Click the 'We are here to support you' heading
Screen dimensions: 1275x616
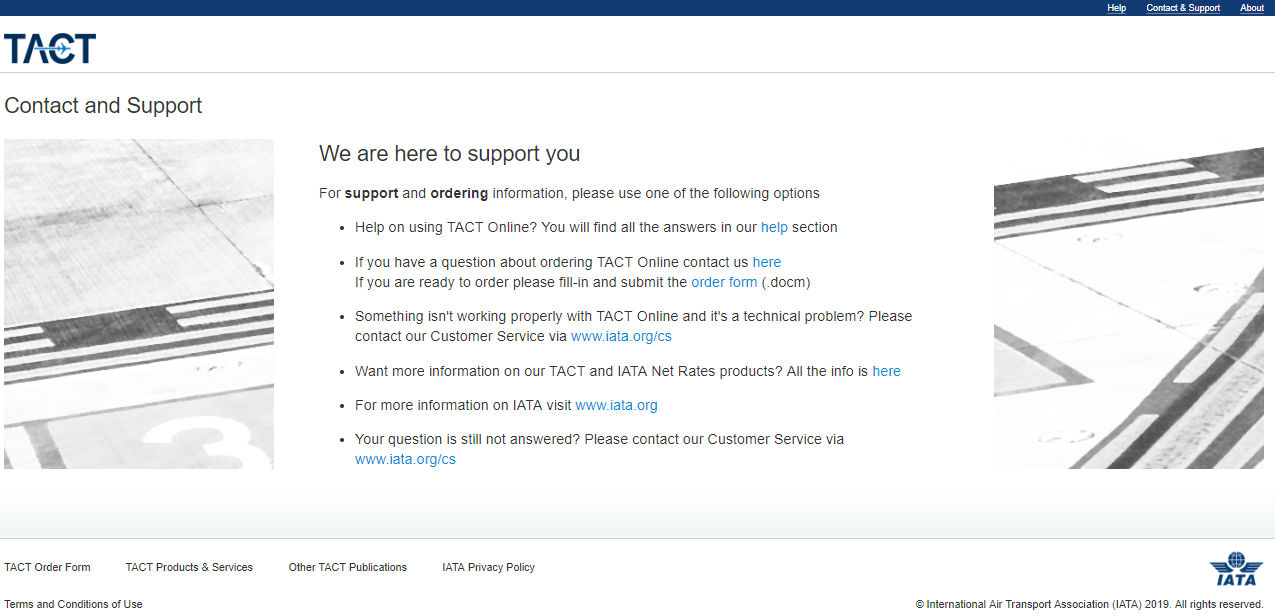click(x=449, y=153)
